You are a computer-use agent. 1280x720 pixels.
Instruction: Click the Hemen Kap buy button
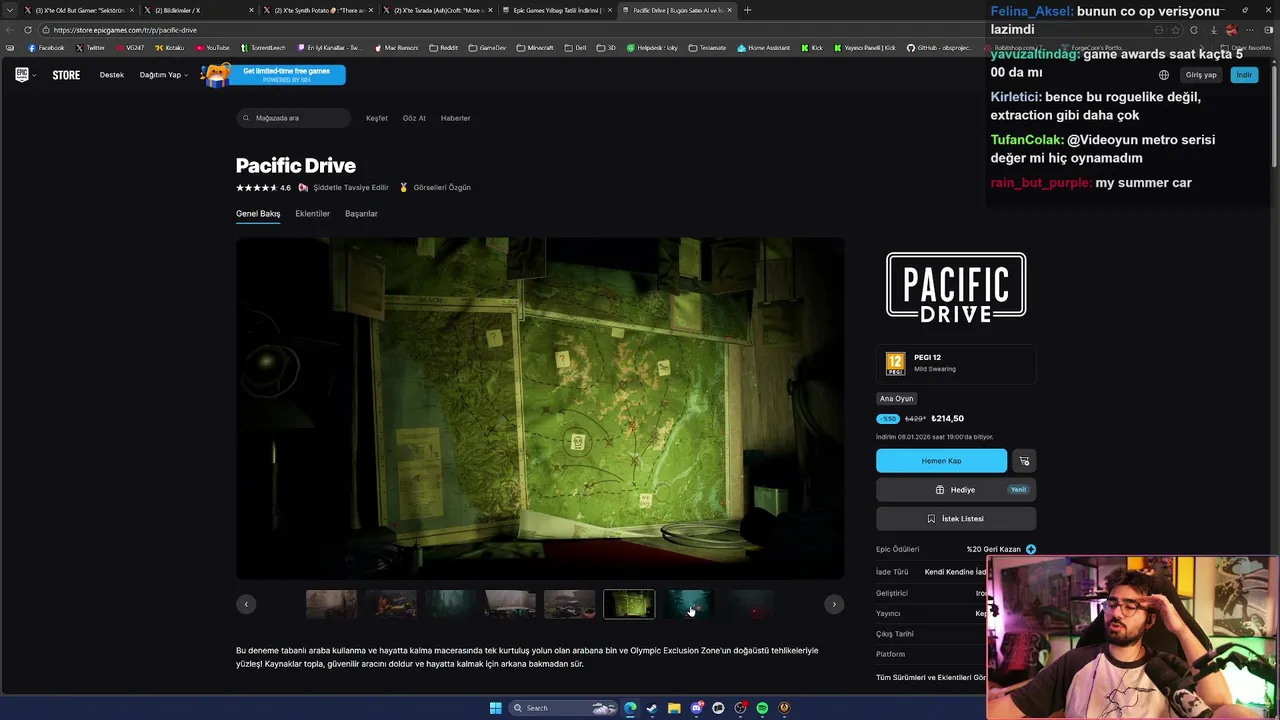pos(941,461)
